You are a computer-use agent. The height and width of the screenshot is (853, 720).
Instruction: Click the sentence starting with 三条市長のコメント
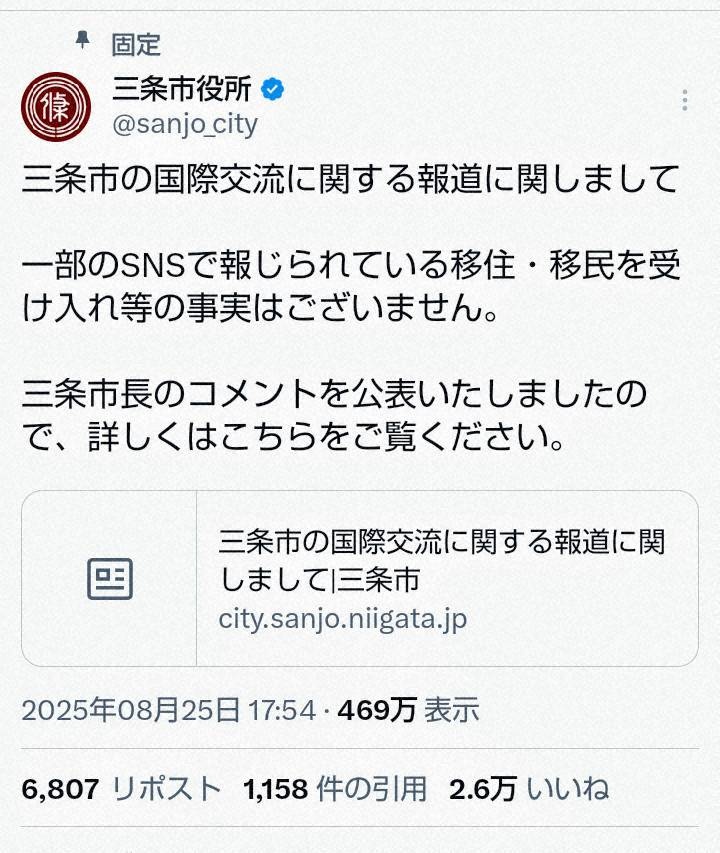coord(335,395)
